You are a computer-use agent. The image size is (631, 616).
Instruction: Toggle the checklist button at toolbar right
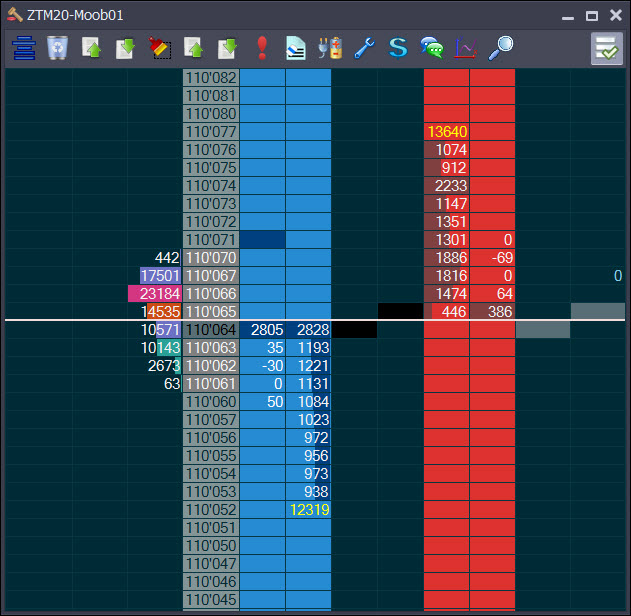(x=606, y=48)
